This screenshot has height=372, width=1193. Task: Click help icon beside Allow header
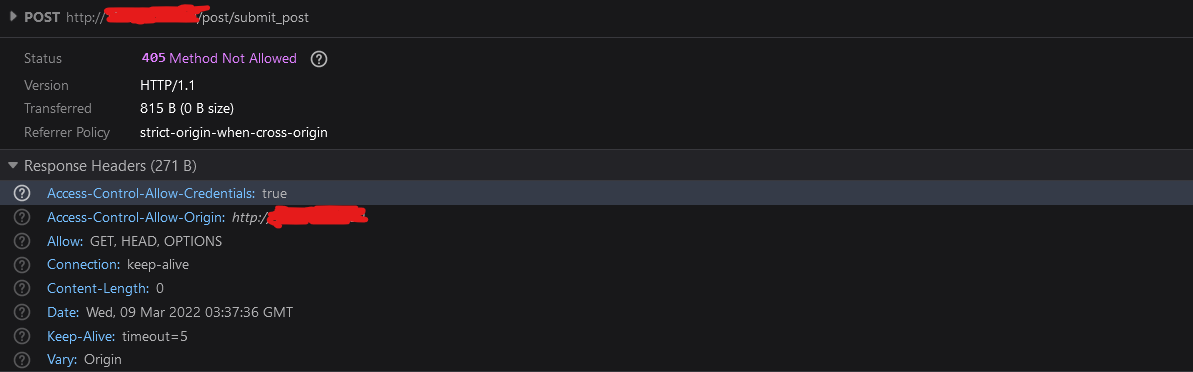click(22, 241)
